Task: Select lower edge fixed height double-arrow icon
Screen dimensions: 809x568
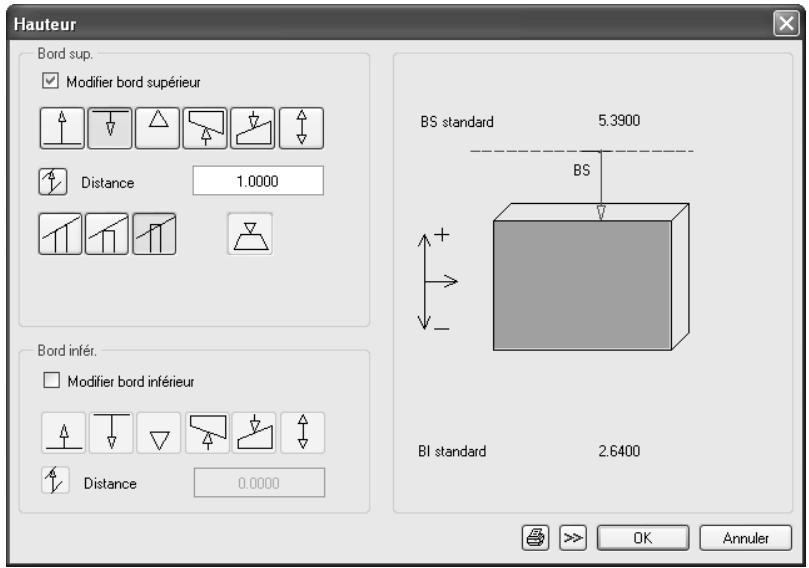Action: tap(303, 433)
